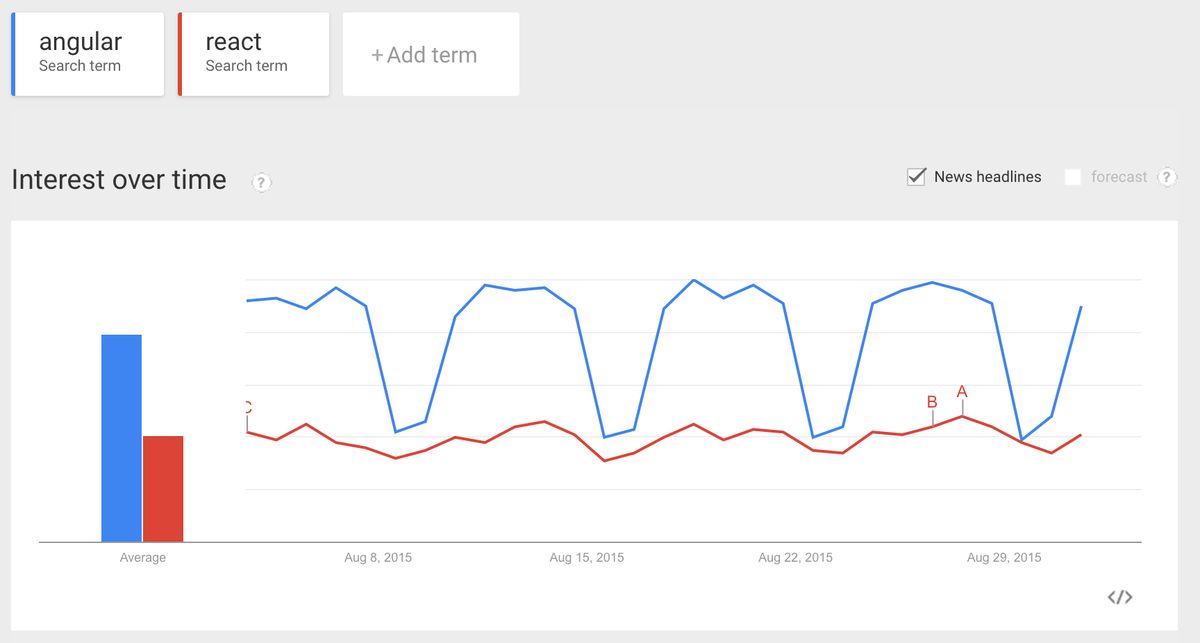Click the Add term button
Image resolution: width=1200 pixels, height=643 pixels.
[x=430, y=55]
